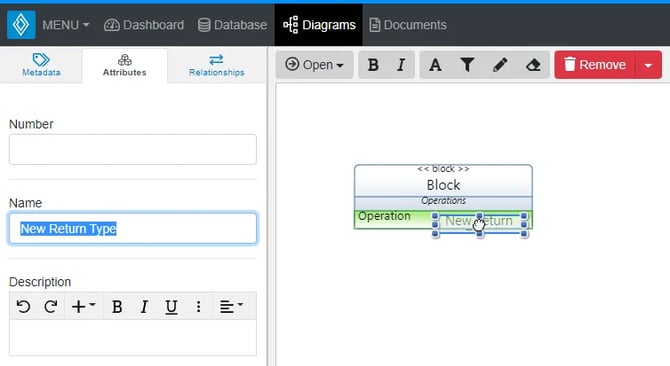Click into the Number input field
This screenshot has height=366, width=670.
tap(132, 149)
